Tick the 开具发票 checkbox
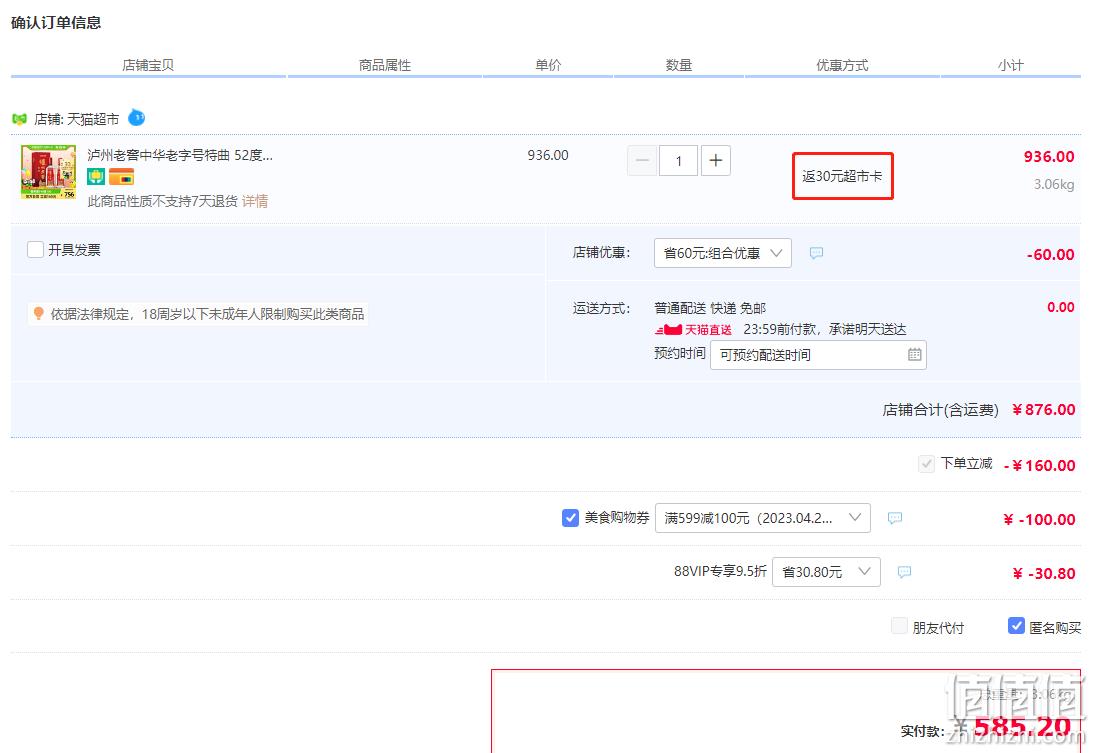The height and width of the screenshot is (753, 1095). (x=36, y=249)
